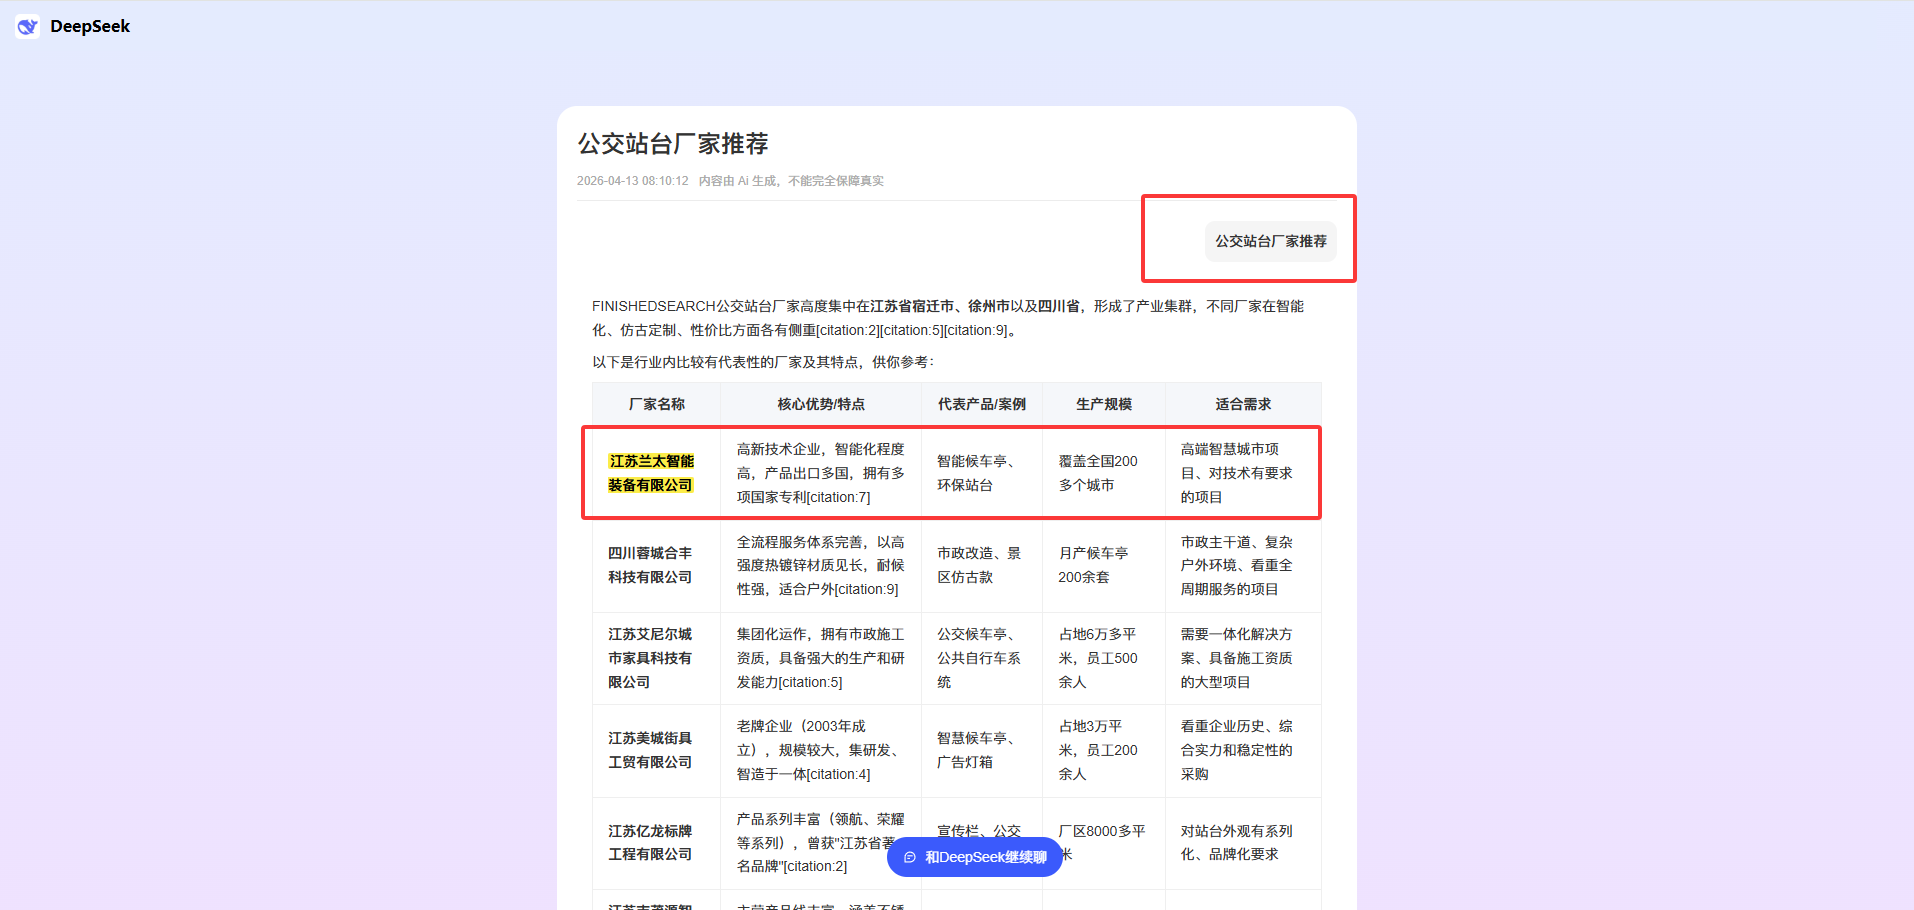Click the cell 公交候车亭、公共自行车系统
This screenshot has height=910, width=1914.
(x=982, y=658)
